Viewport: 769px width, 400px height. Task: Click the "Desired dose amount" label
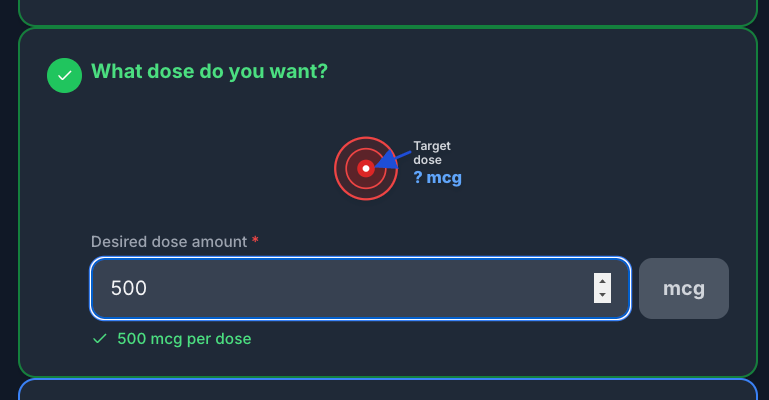169,242
